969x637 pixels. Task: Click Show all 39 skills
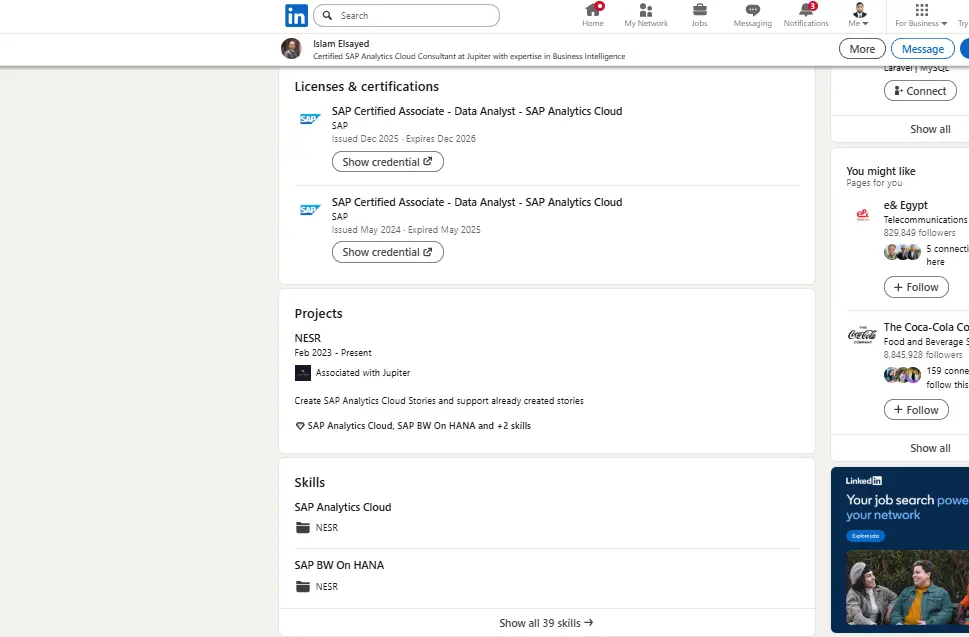pyautogui.click(x=546, y=623)
